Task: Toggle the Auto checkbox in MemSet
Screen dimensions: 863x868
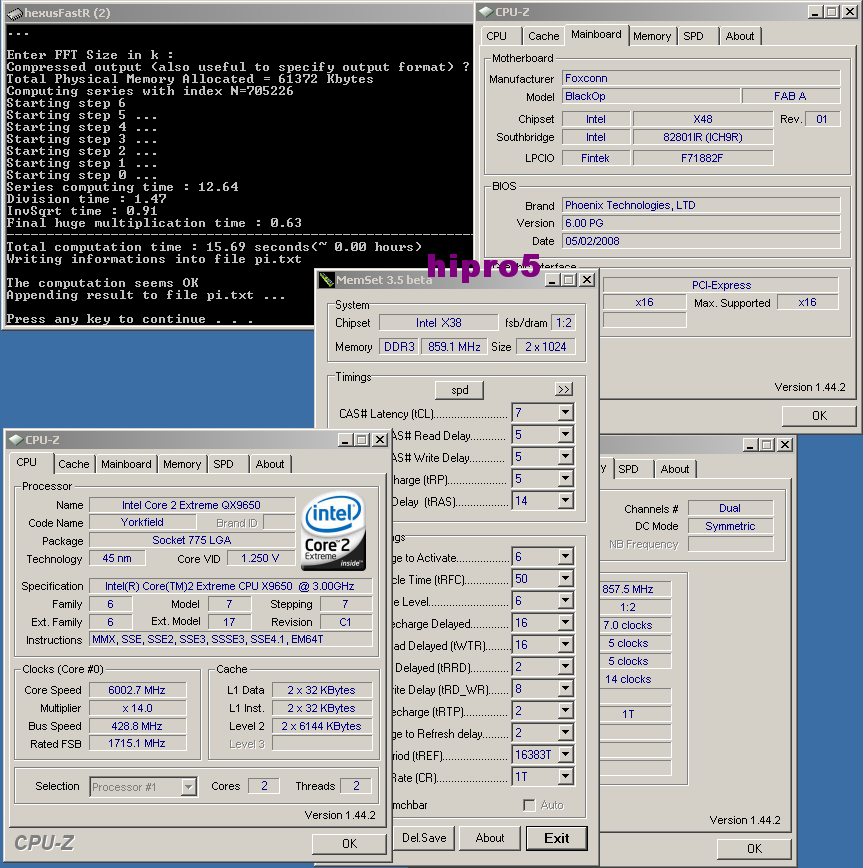Action: [x=529, y=805]
